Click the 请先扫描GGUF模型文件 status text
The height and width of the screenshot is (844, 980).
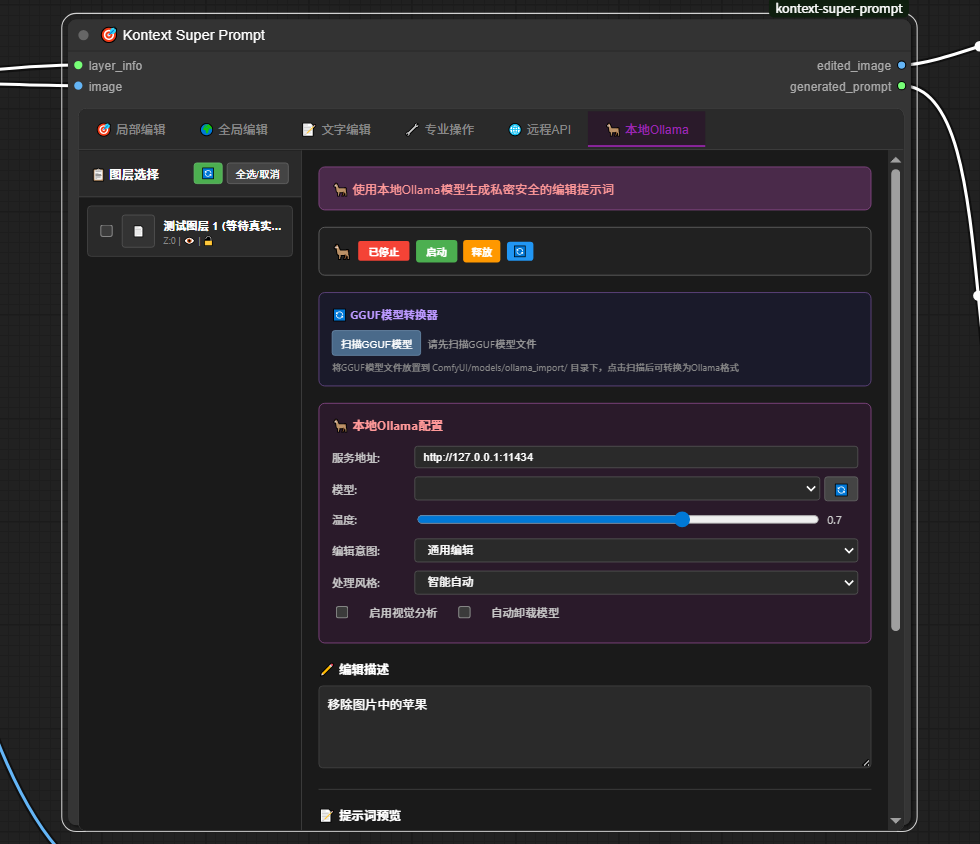(482, 344)
